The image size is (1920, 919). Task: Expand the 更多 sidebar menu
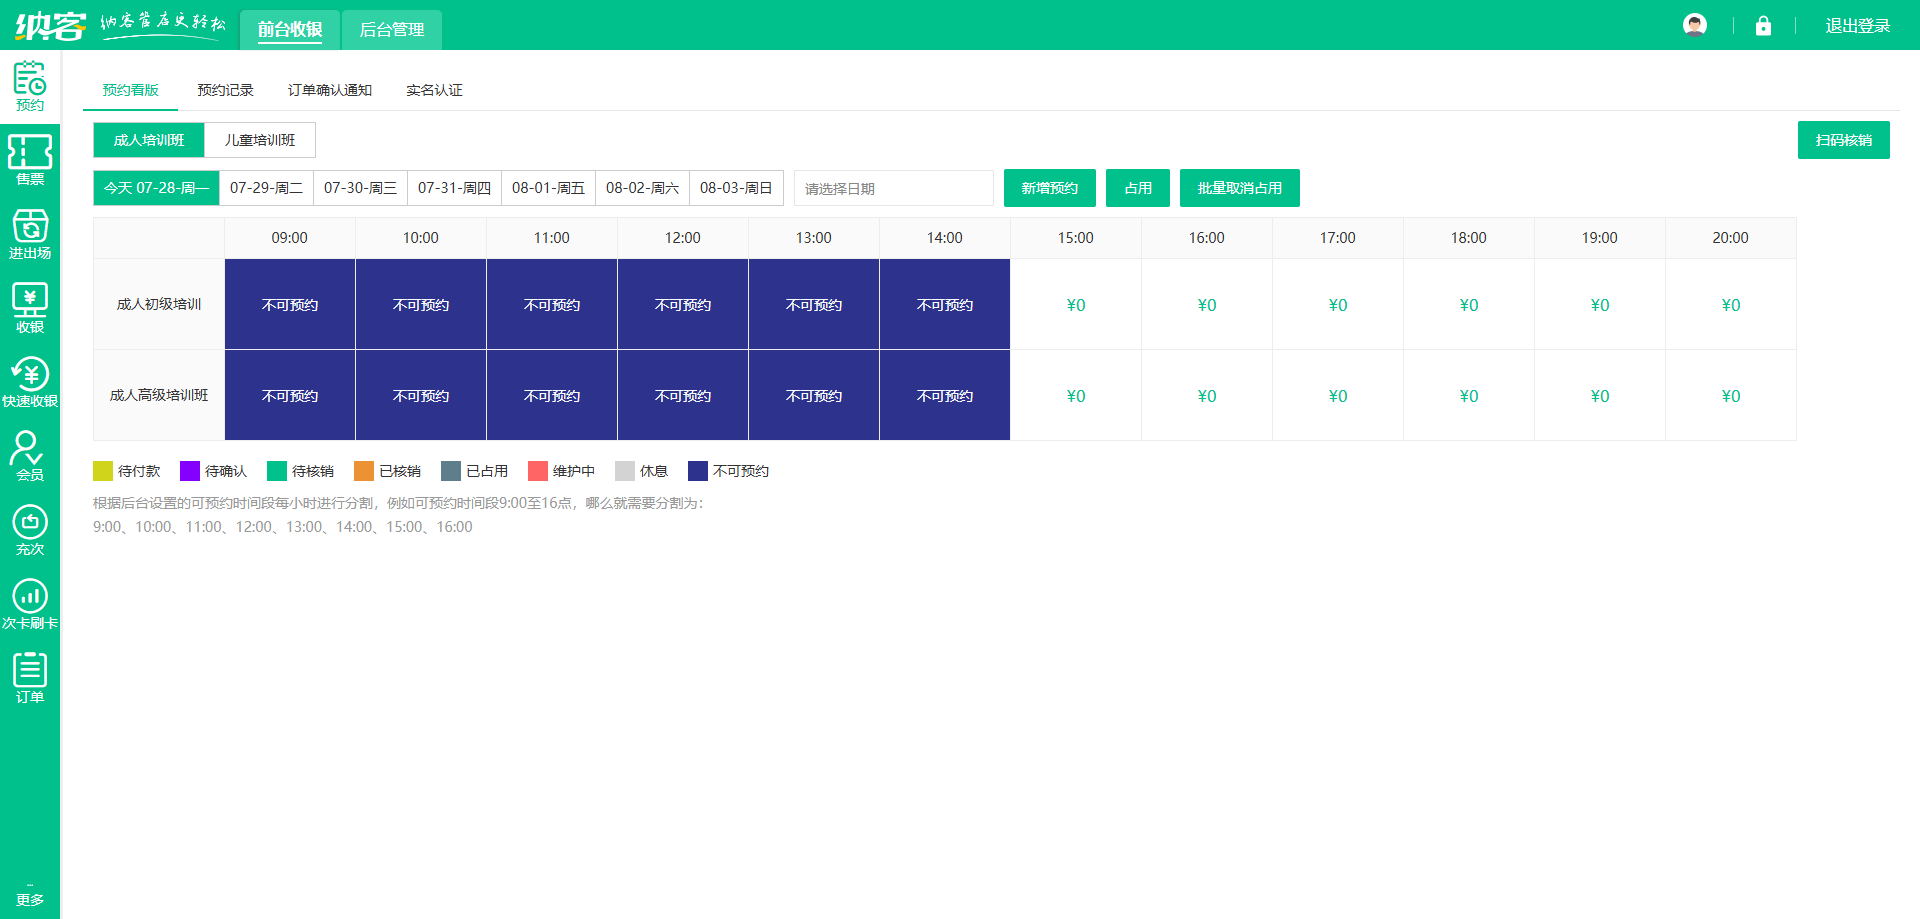(30, 895)
